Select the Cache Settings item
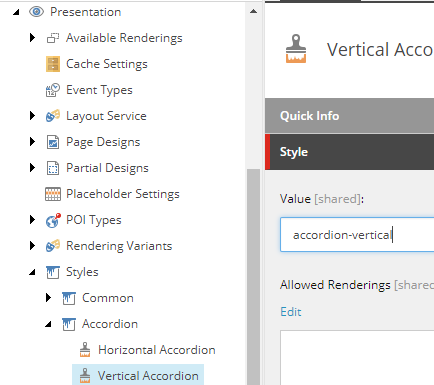The height and width of the screenshot is (385, 434). click(x=107, y=64)
